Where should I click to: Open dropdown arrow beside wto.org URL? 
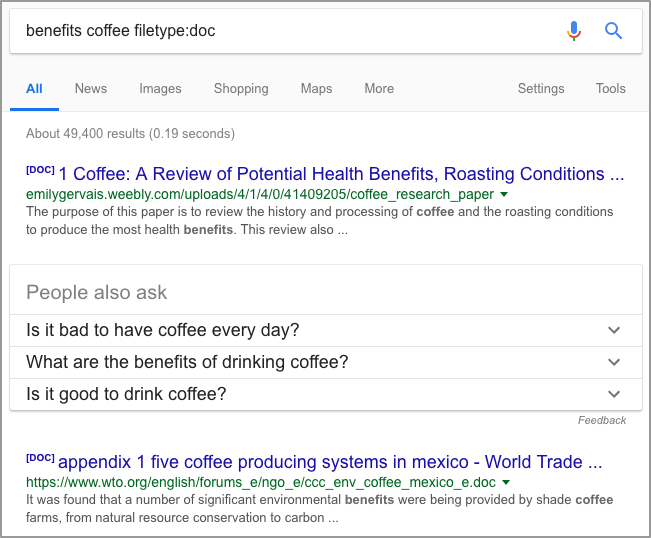click(x=506, y=482)
